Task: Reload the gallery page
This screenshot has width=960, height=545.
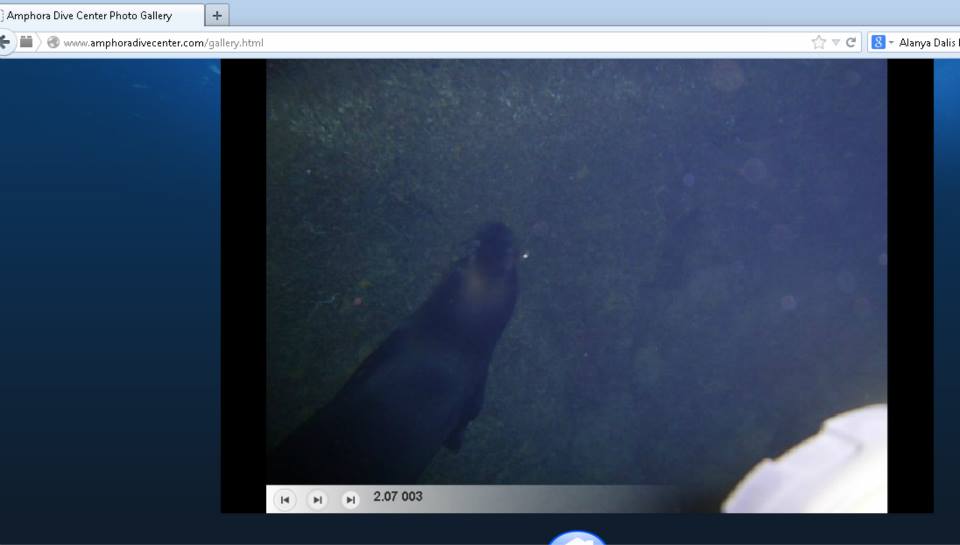Action: click(x=851, y=42)
